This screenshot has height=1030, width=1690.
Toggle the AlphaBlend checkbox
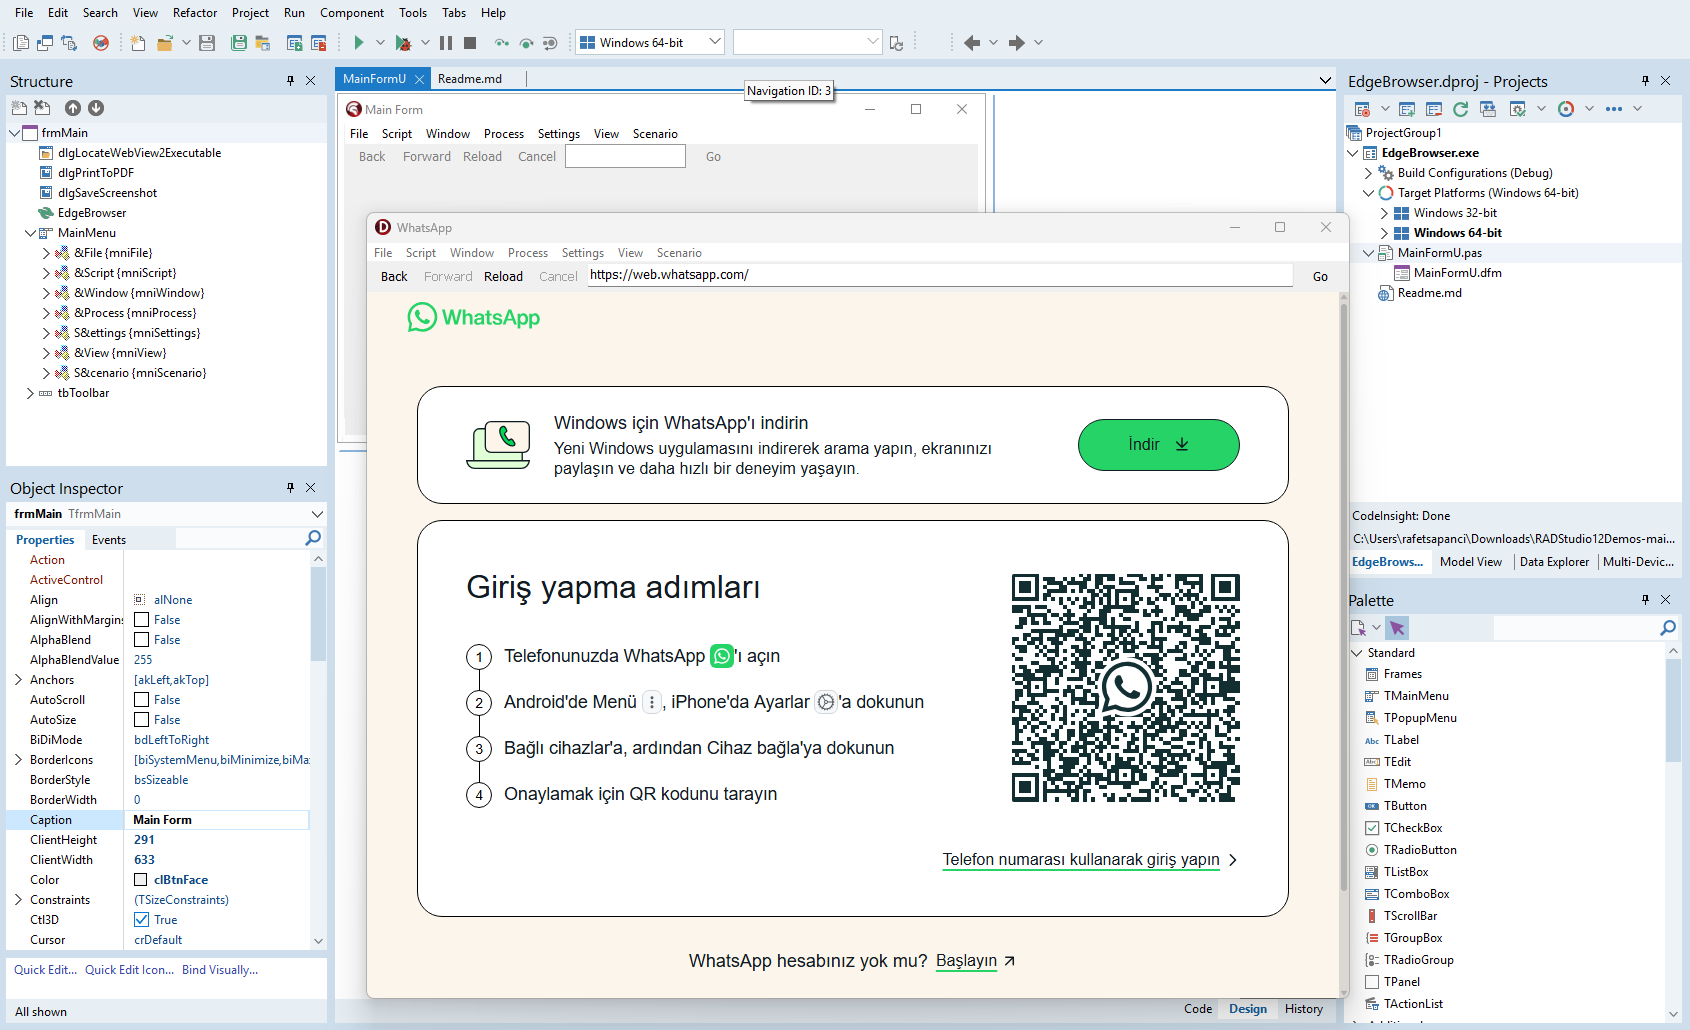point(141,640)
